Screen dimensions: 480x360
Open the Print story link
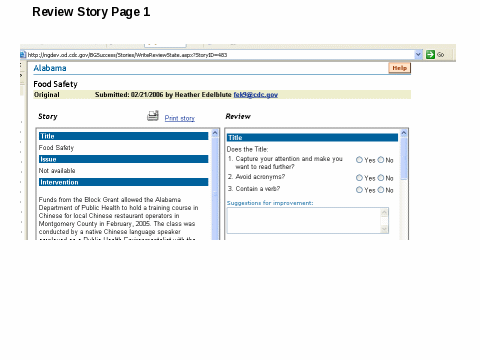[x=180, y=118]
